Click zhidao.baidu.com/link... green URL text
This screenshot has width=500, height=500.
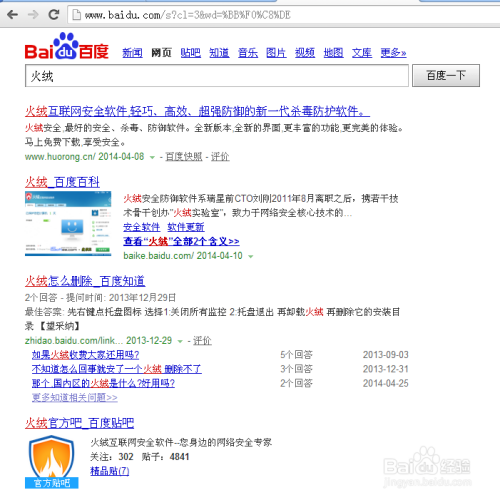74,340
